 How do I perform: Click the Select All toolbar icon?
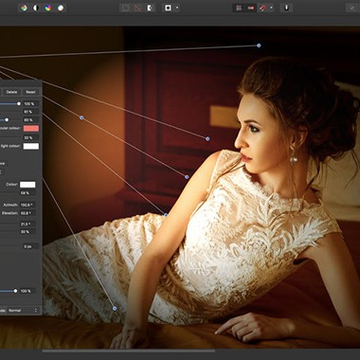pos(126,8)
